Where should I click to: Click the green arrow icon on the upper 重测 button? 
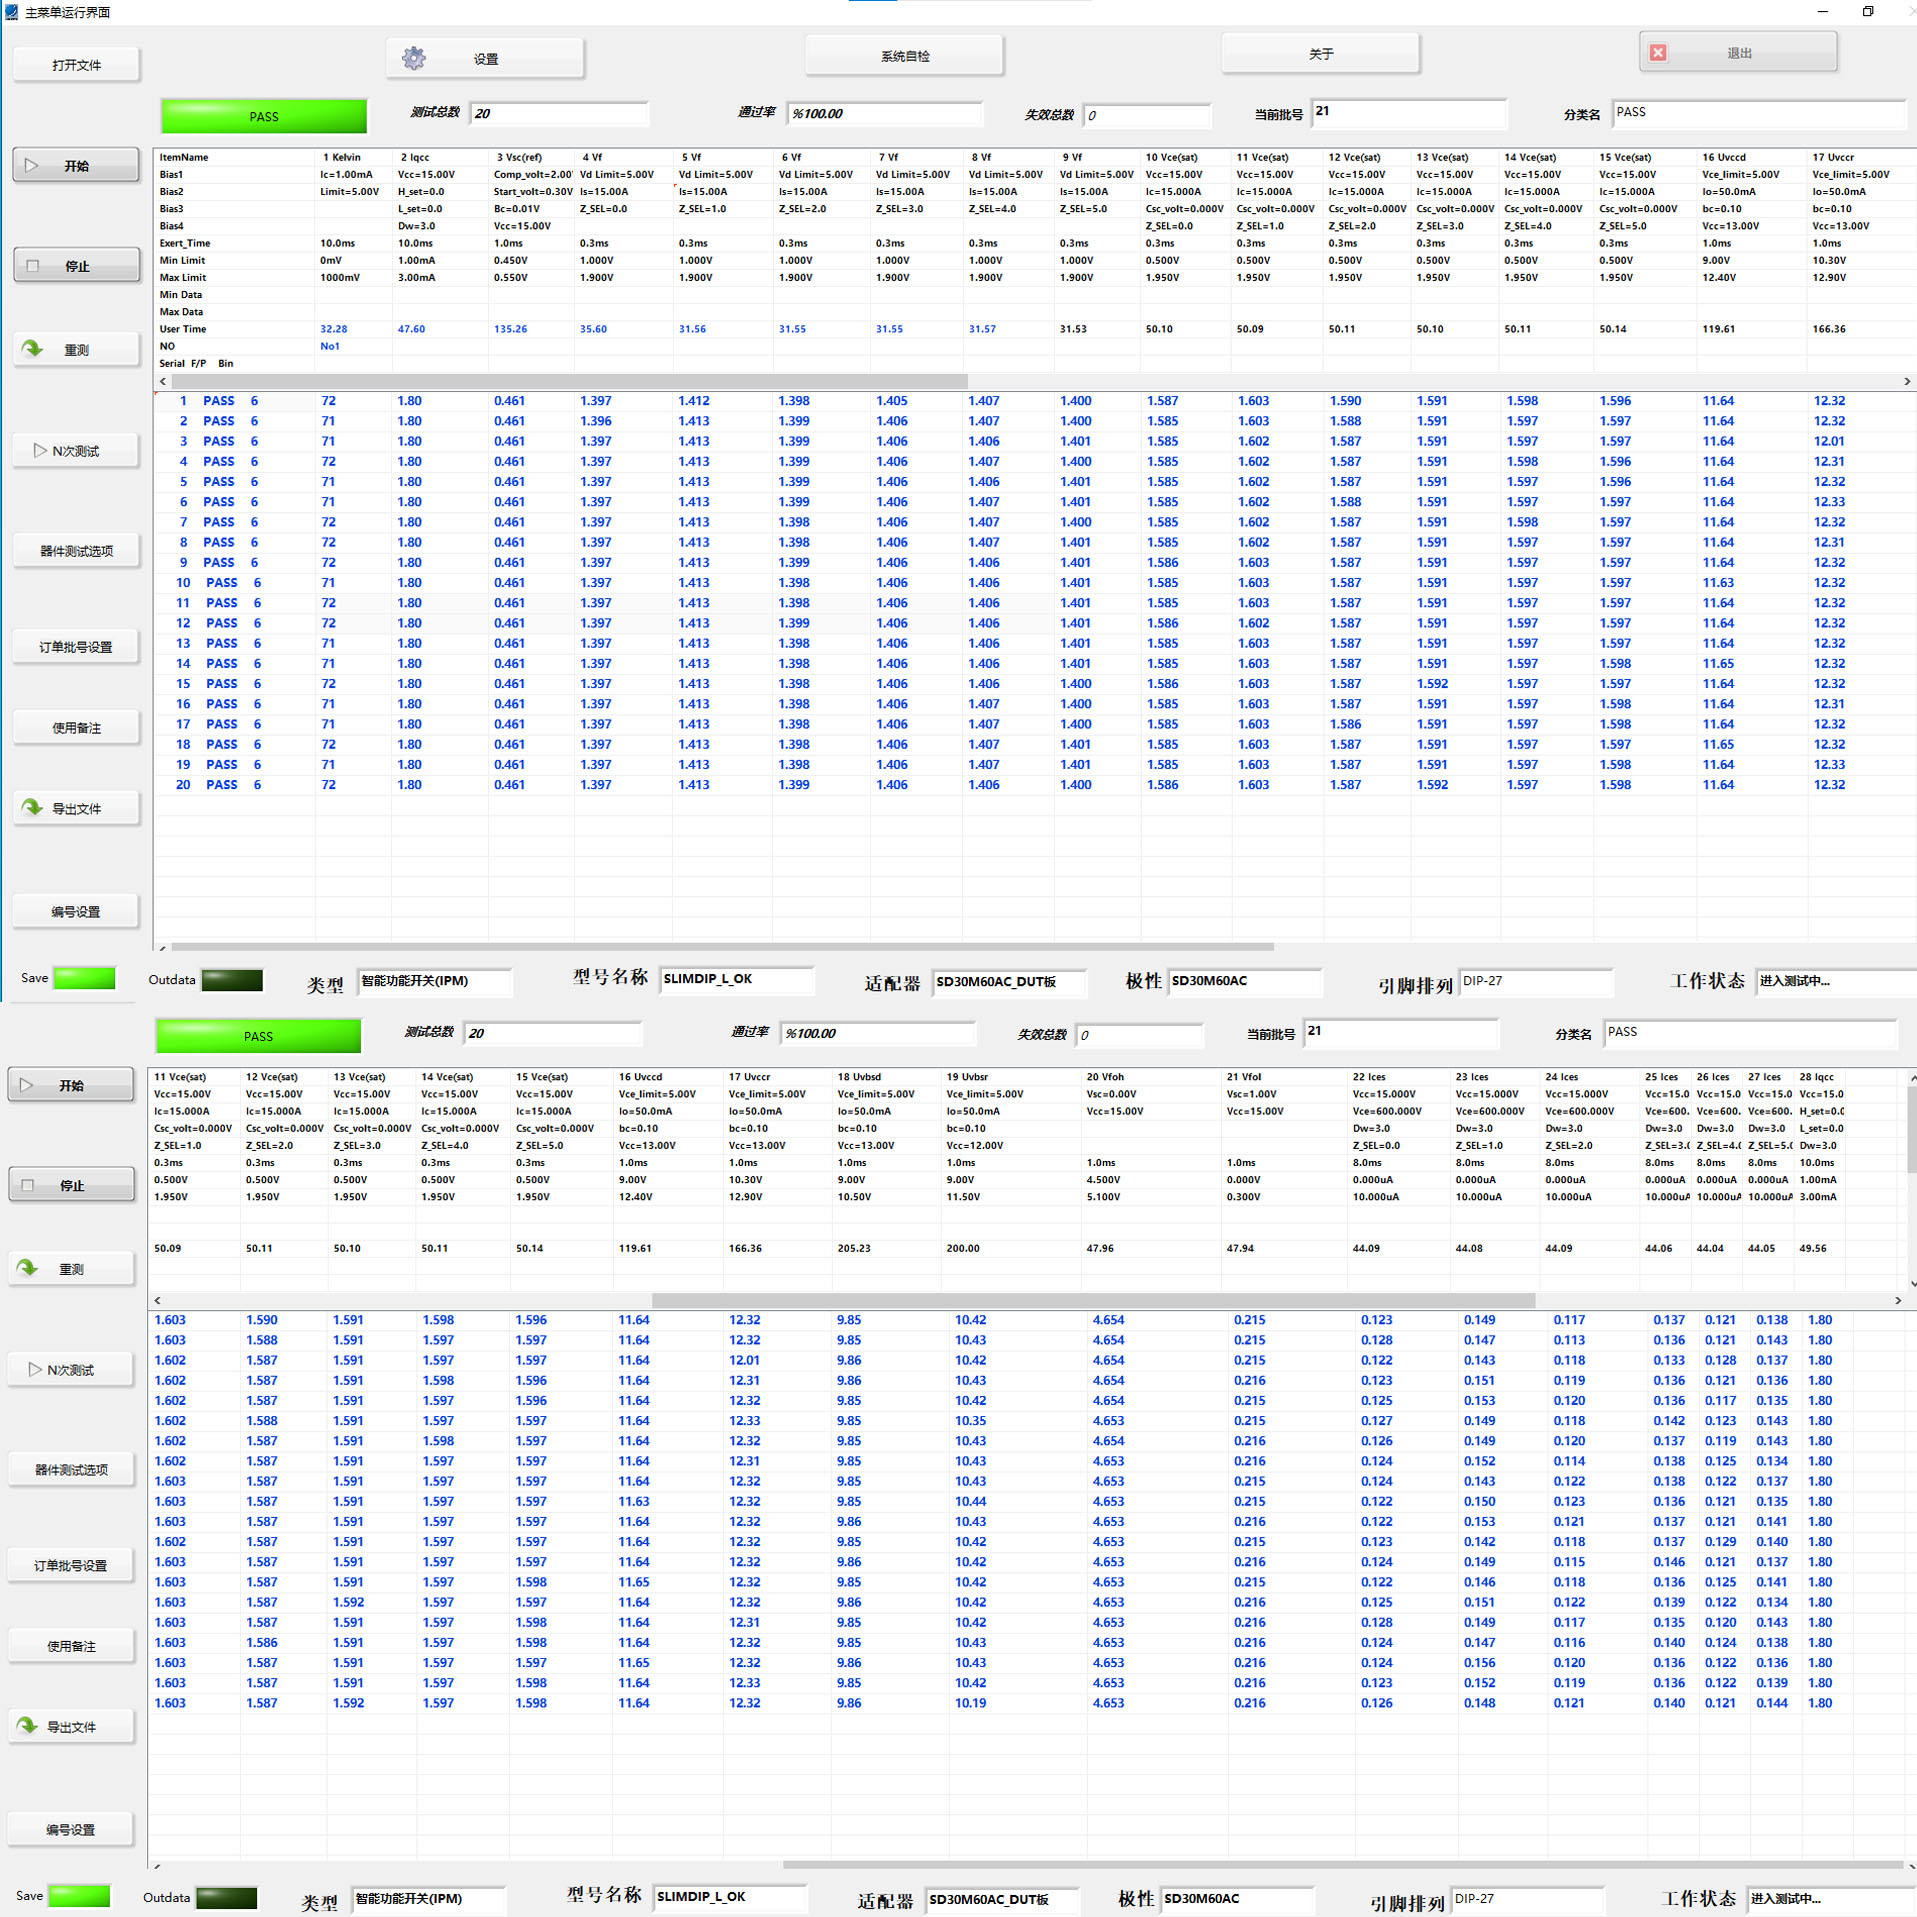(33, 349)
